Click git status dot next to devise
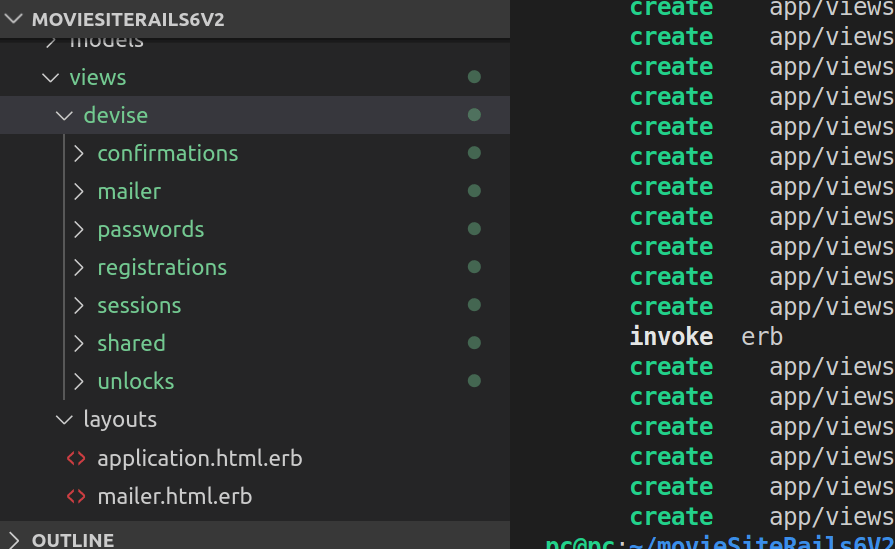This screenshot has height=549, width=895. coord(474,115)
